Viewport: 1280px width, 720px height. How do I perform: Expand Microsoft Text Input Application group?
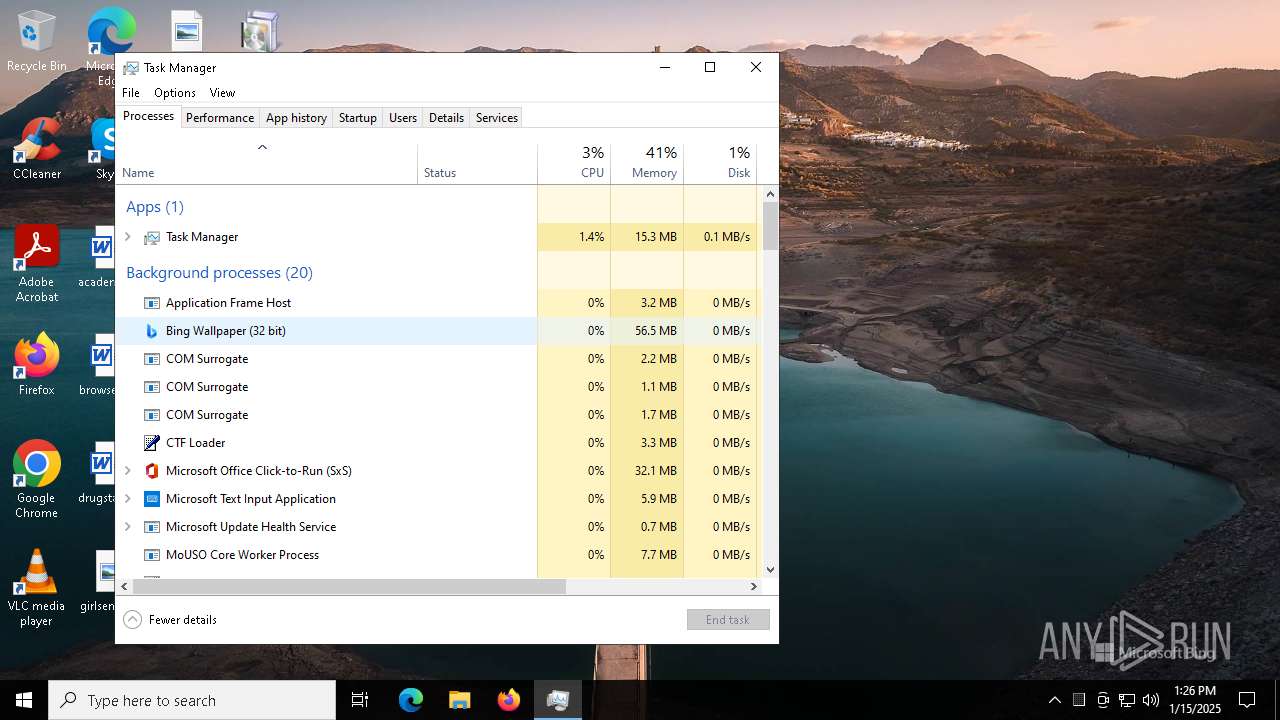tap(127, 499)
